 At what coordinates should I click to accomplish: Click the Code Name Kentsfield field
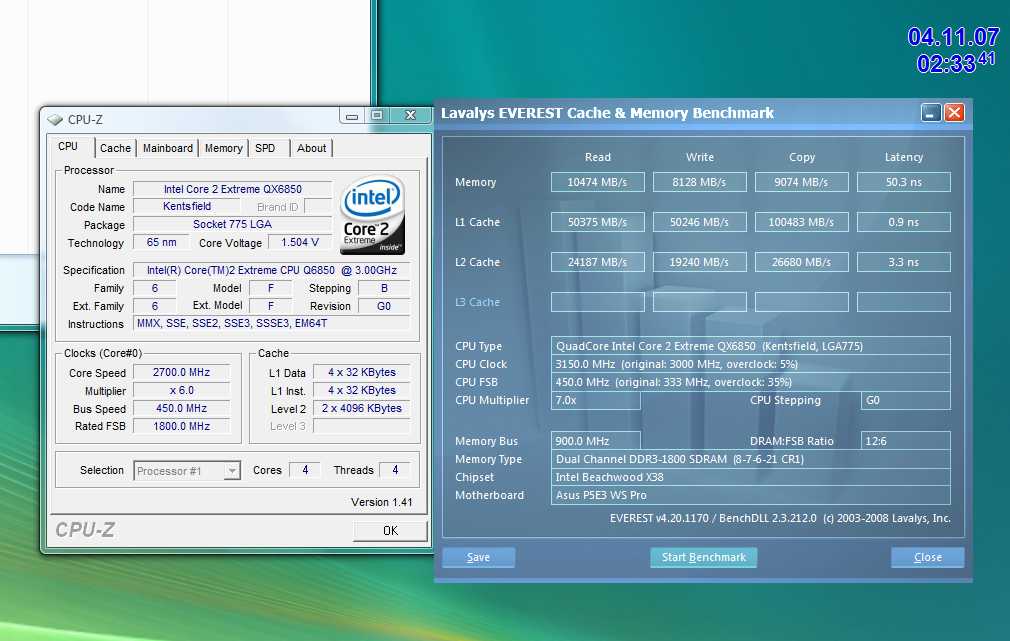tap(187, 207)
